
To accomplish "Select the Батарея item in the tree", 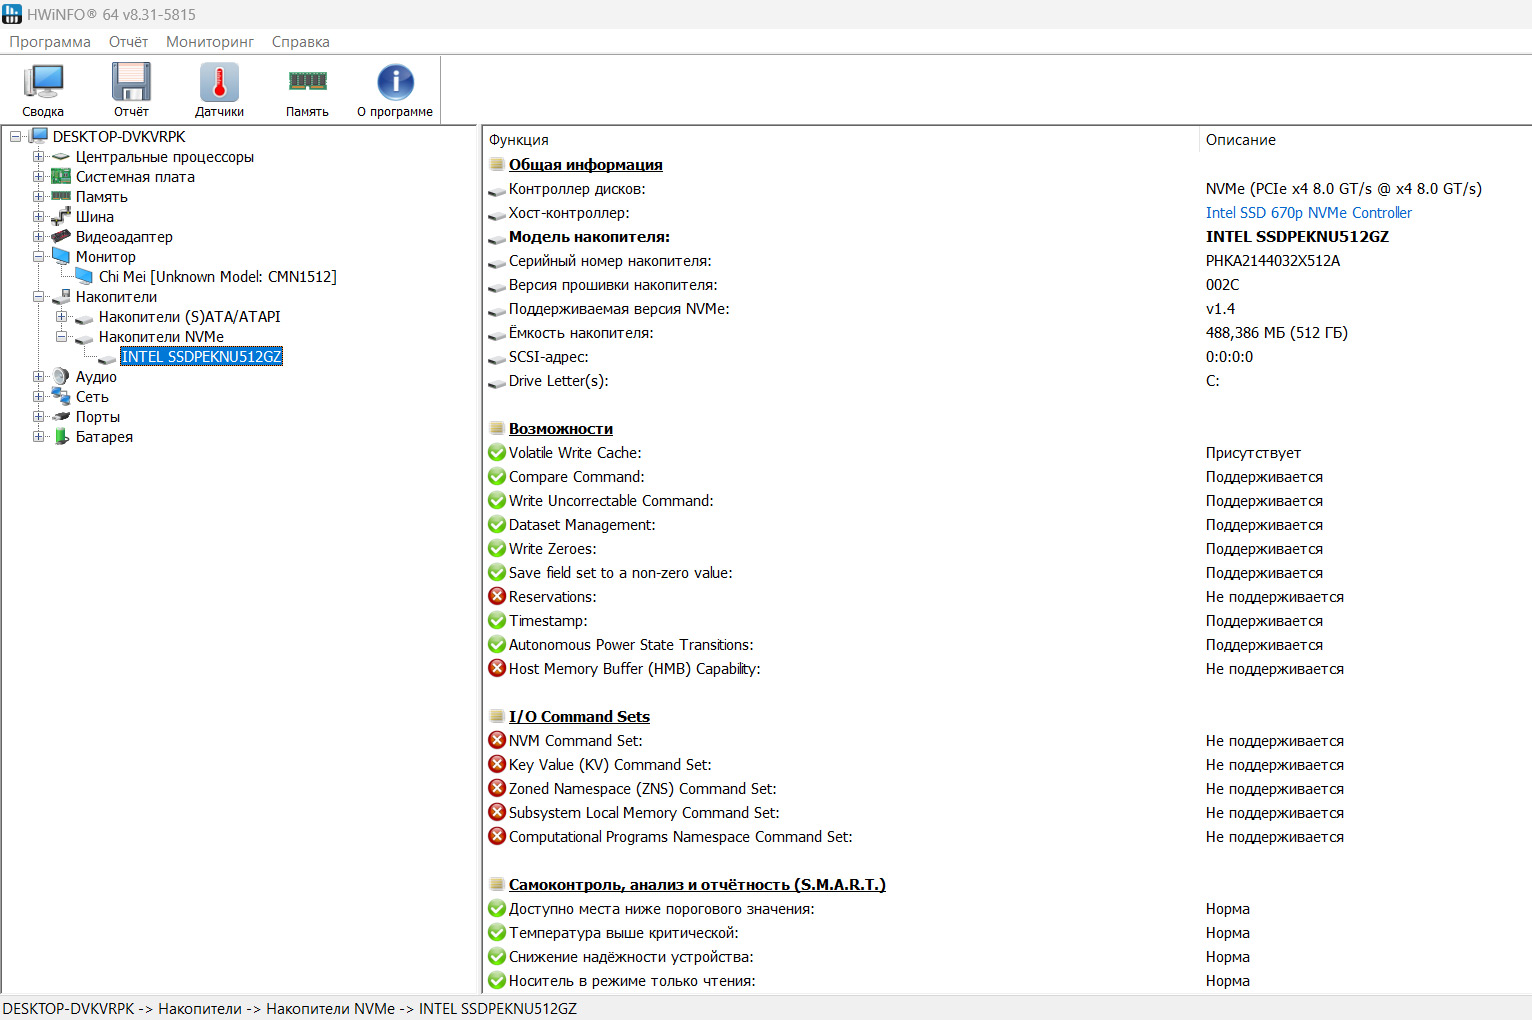I will tap(104, 437).
